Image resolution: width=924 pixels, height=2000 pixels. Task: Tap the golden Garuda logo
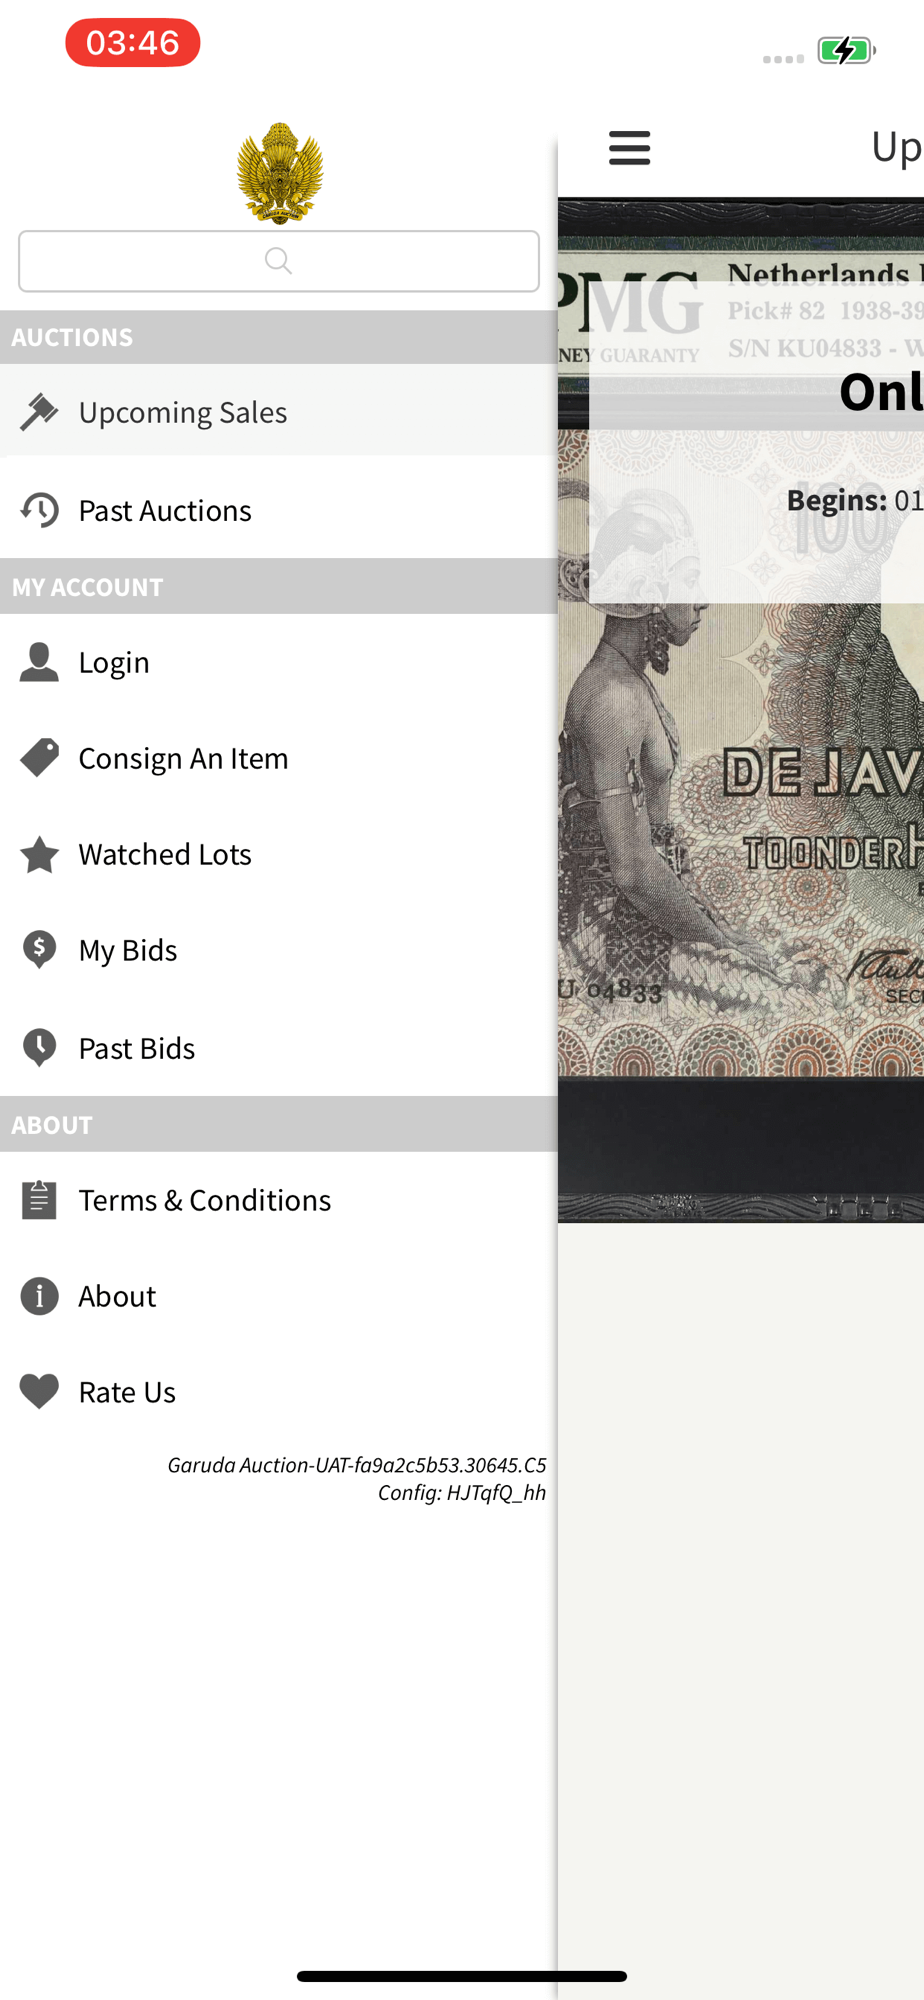[x=279, y=173]
